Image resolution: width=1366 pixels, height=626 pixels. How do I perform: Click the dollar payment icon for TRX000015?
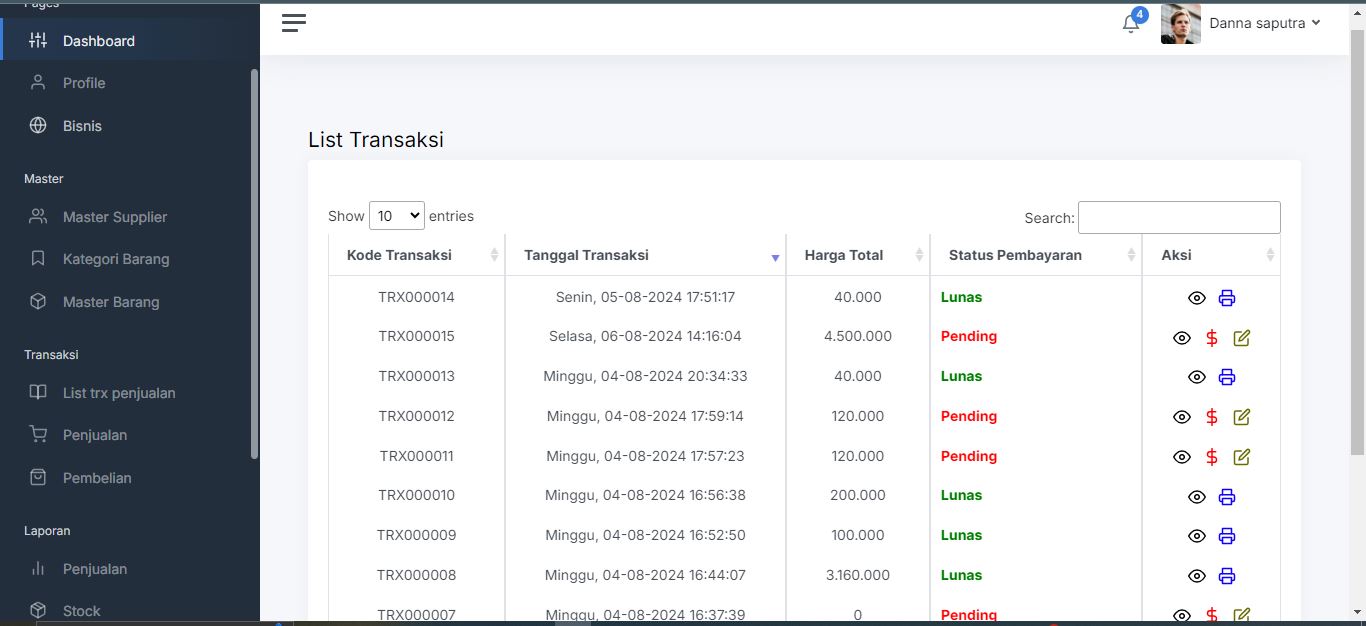pos(1212,338)
